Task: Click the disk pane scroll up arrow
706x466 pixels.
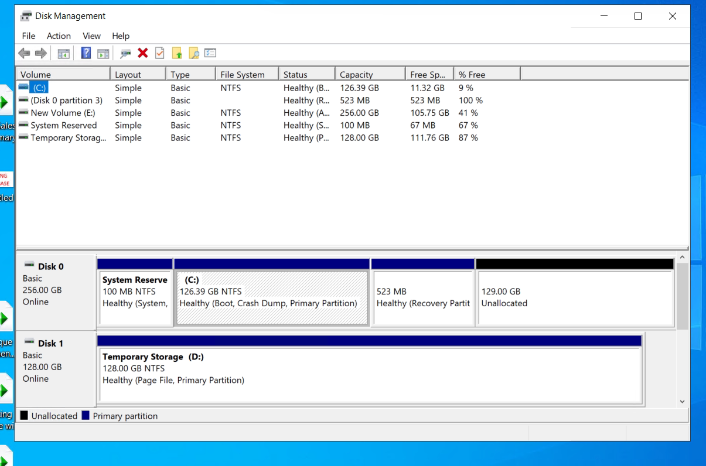Action: click(682, 258)
